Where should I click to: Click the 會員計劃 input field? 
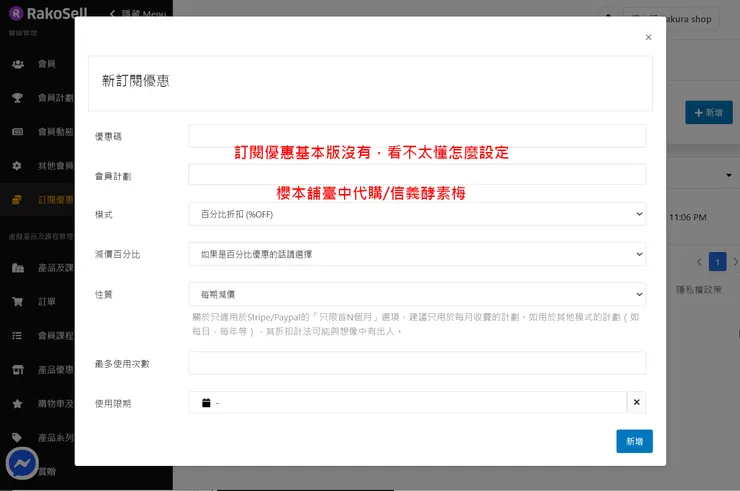[417, 175]
